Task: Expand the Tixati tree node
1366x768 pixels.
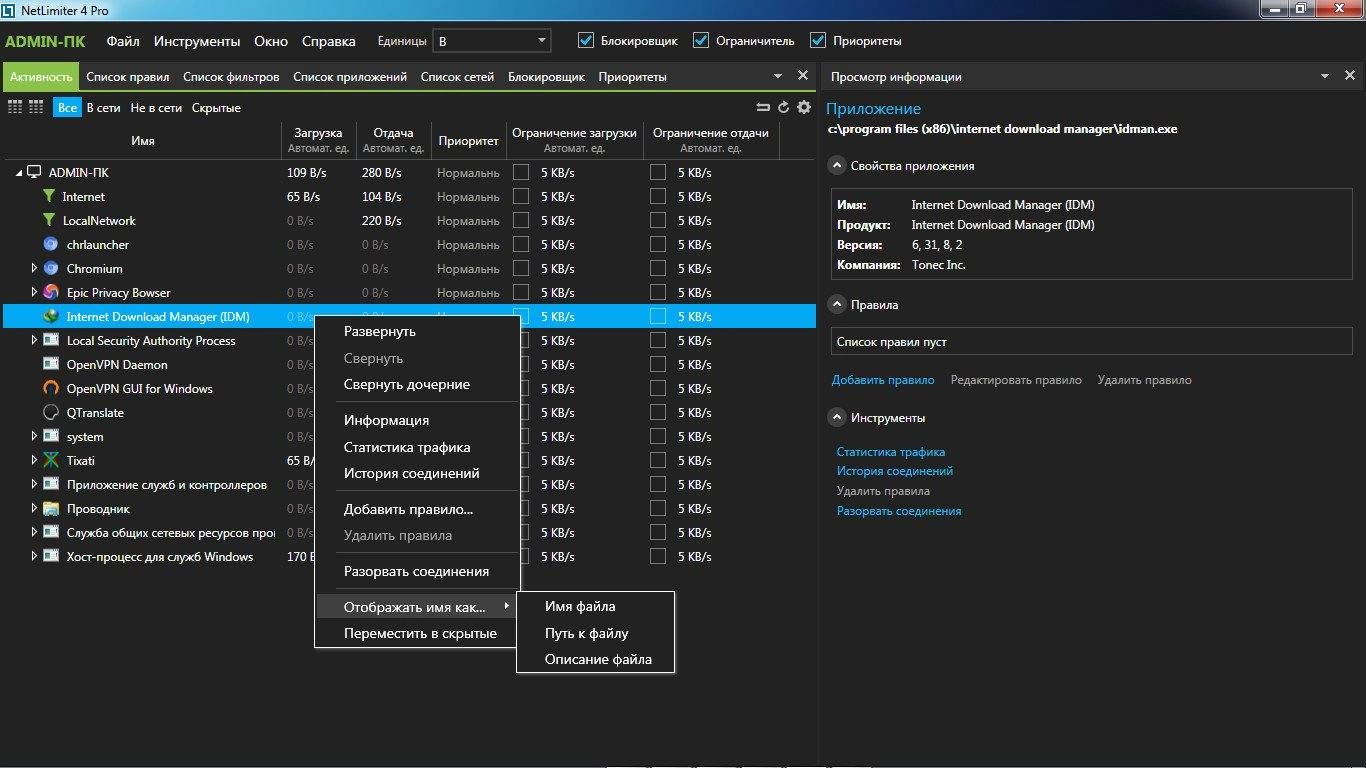Action: pos(34,461)
